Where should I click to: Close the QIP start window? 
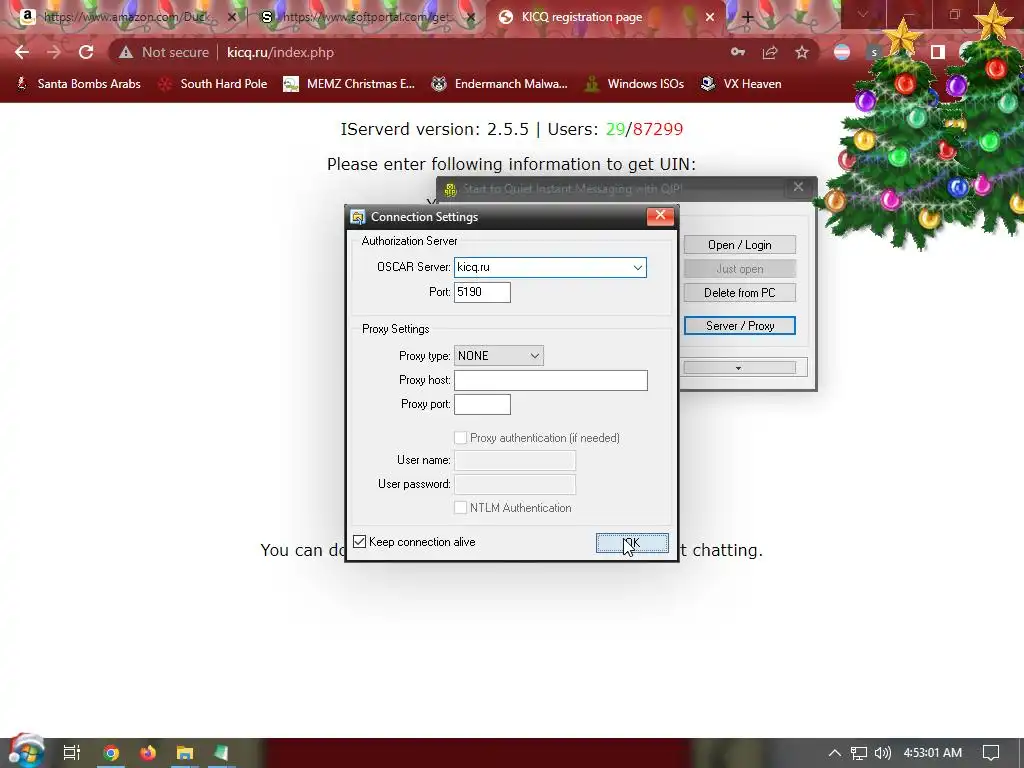798,187
